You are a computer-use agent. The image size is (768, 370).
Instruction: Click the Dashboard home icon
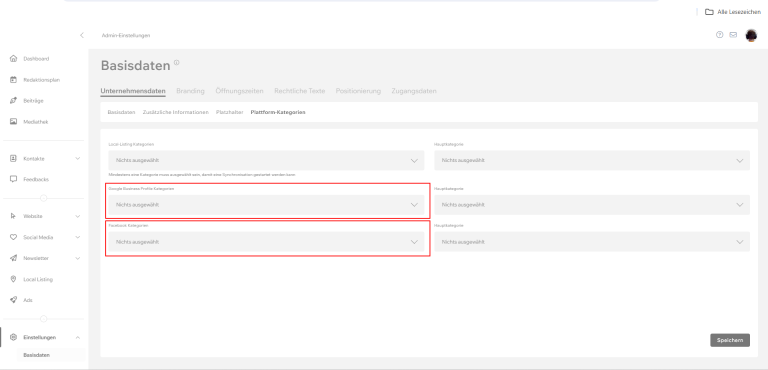click(14, 58)
